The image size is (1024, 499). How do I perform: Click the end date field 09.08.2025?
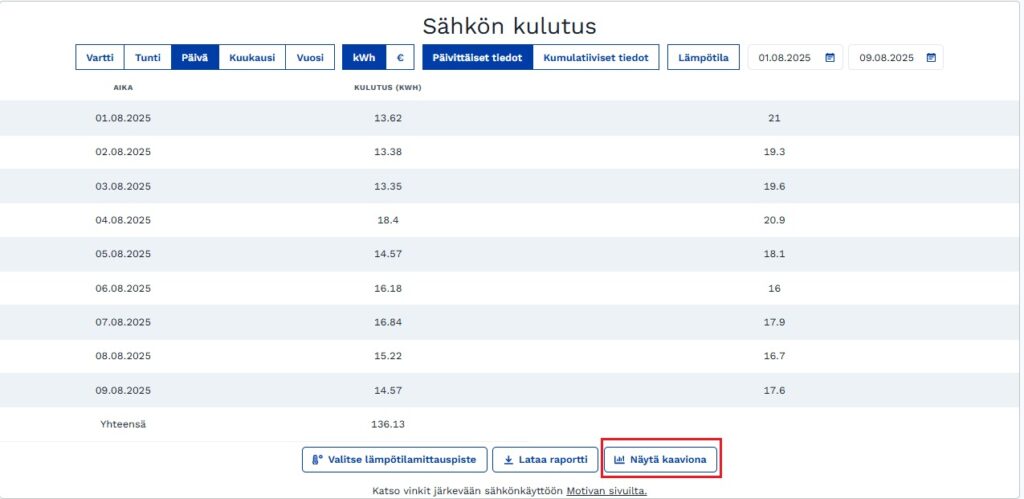coord(885,58)
